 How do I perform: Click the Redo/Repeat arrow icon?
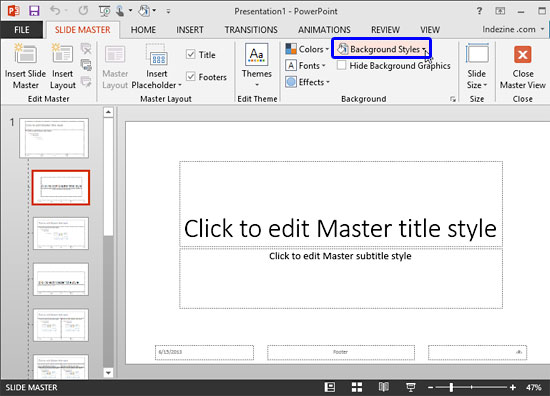click(x=83, y=11)
